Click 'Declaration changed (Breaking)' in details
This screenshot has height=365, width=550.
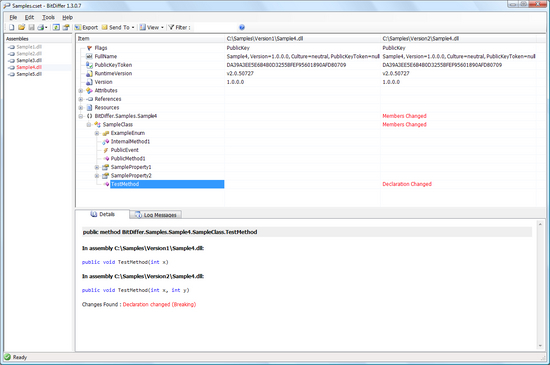click(159, 304)
